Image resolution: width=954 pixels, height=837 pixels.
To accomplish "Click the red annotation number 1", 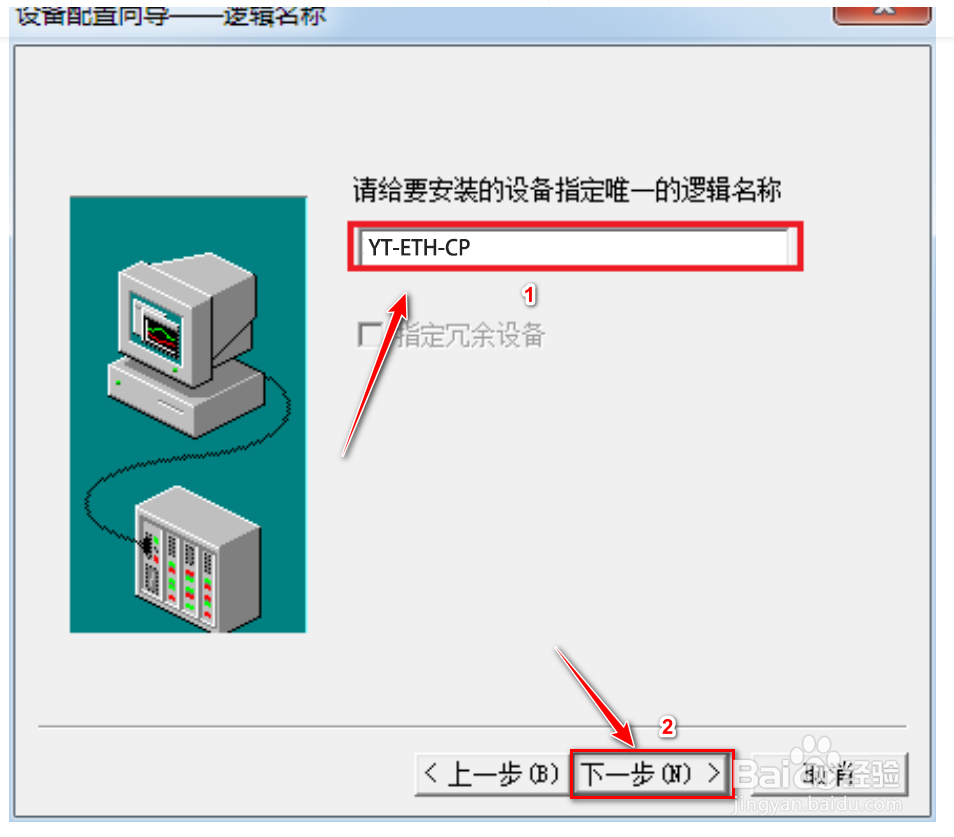I will (529, 295).
